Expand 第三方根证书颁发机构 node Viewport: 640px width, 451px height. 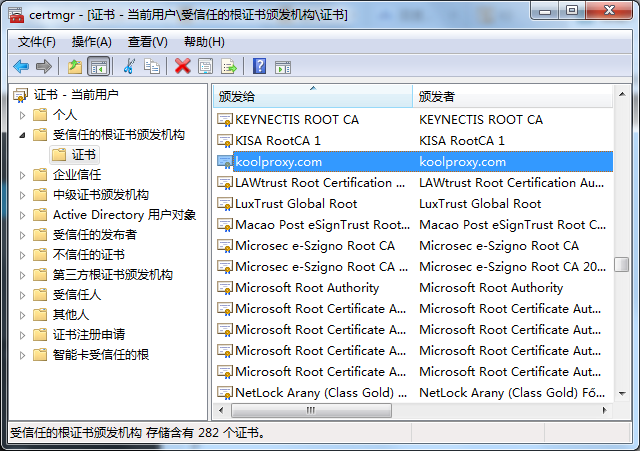[x=22, y=275]
